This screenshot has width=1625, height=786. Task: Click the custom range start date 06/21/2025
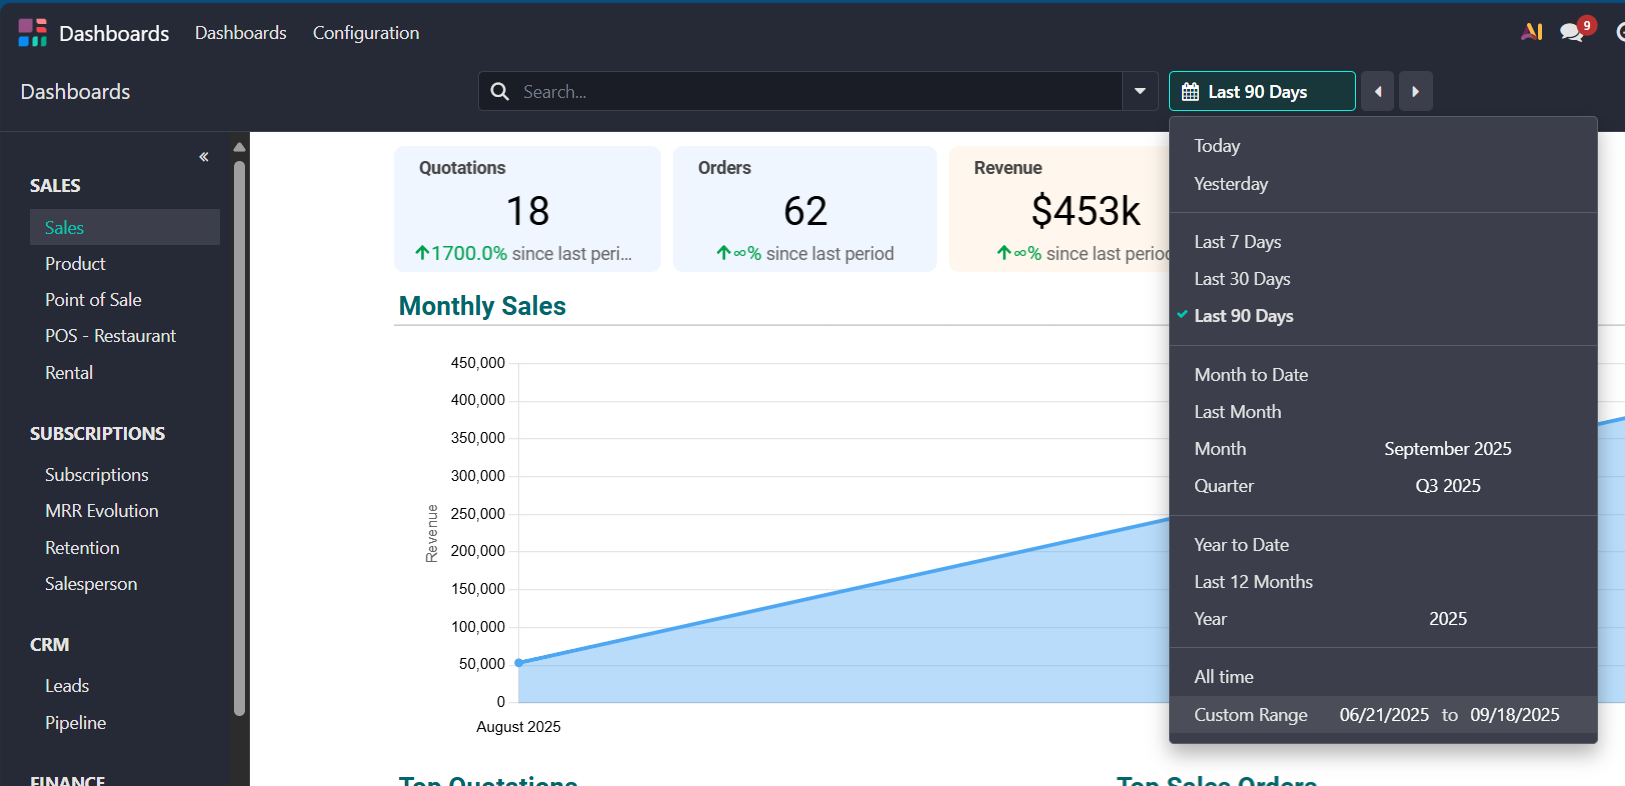pyautogui.click(x=1383, y=715)
